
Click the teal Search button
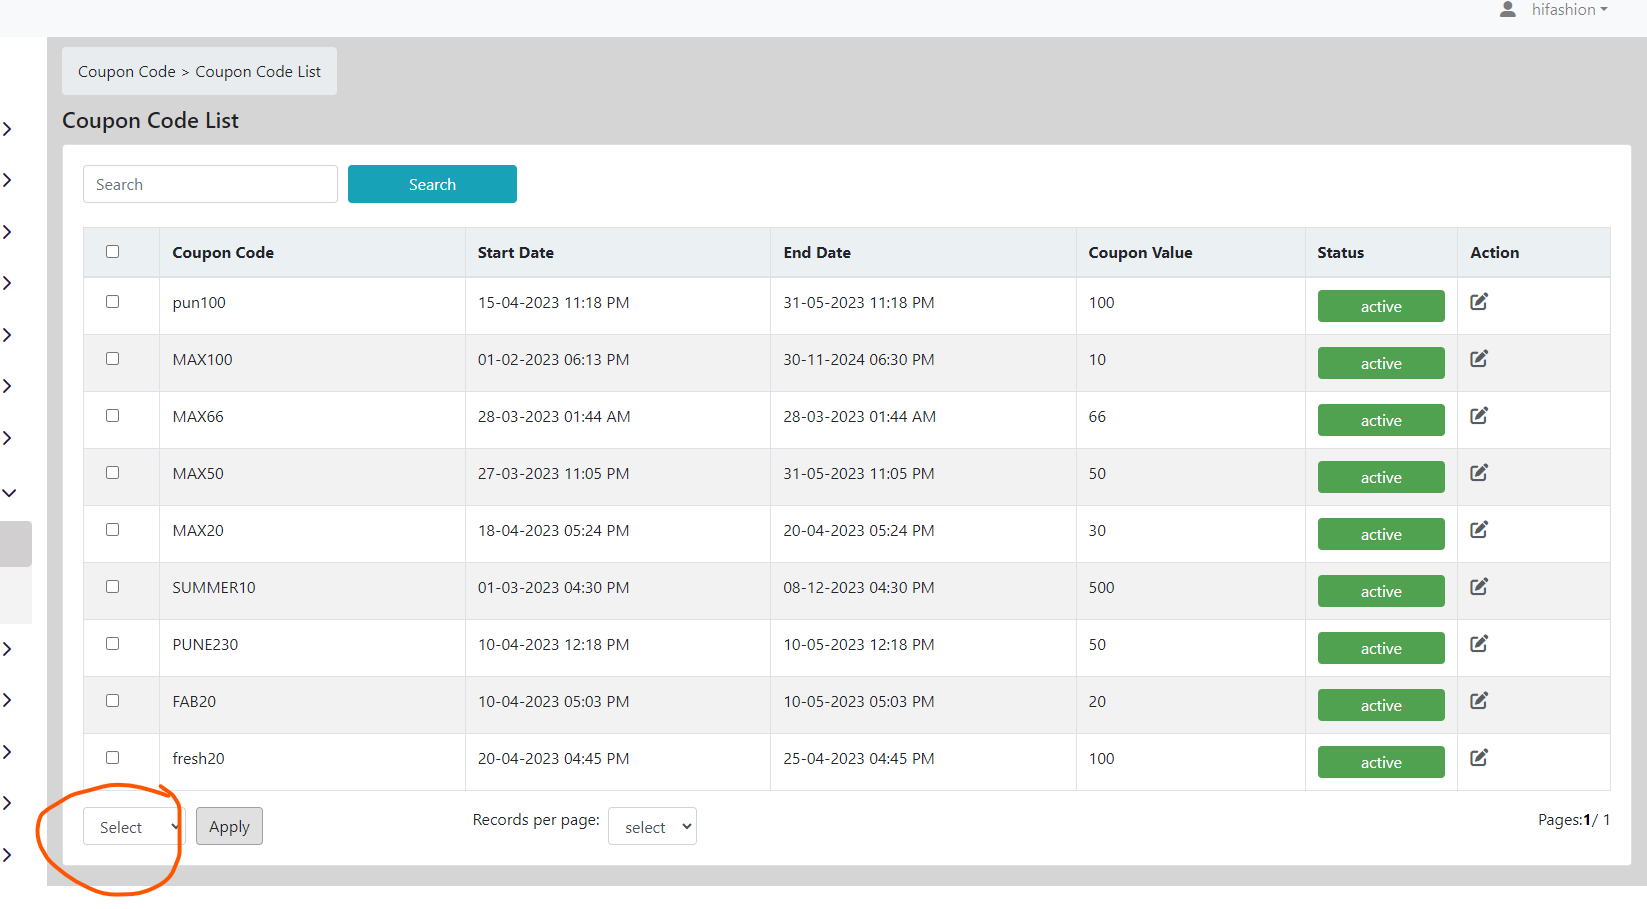click(432, 184)
